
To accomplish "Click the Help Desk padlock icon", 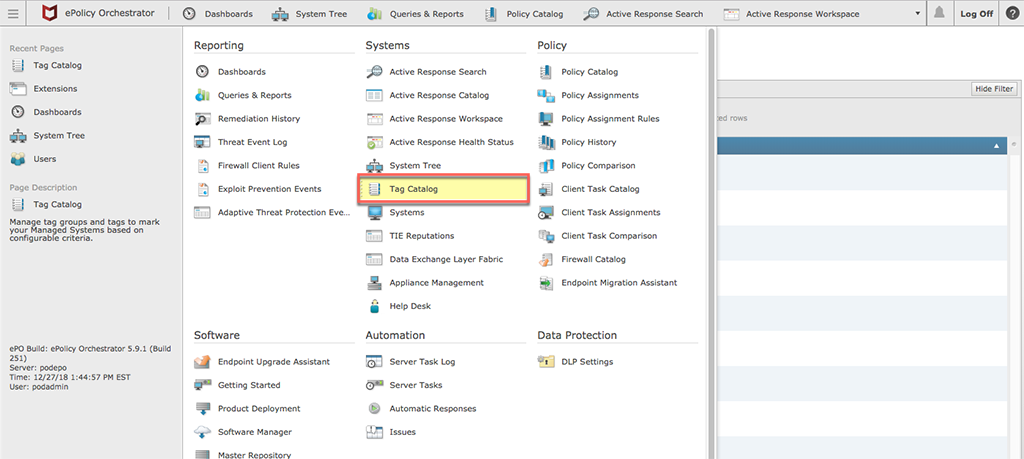I will [x=374, y=306].
